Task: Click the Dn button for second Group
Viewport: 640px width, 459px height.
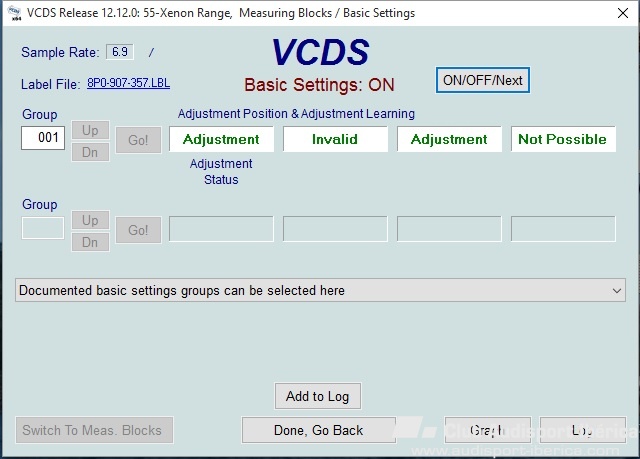Action: click(x=90, y=242)
